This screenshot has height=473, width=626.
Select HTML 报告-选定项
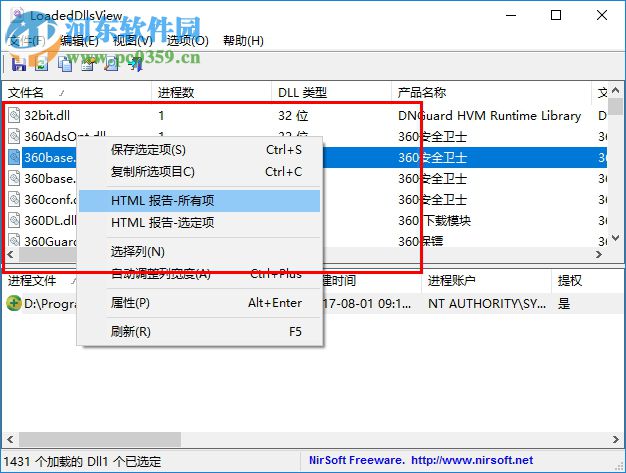click(200, 222)
